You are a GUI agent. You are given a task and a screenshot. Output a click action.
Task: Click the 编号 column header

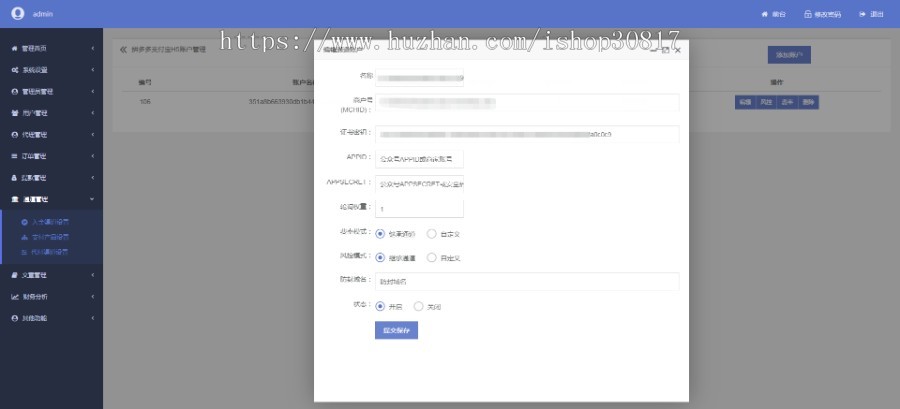click(x=145, y=83)
